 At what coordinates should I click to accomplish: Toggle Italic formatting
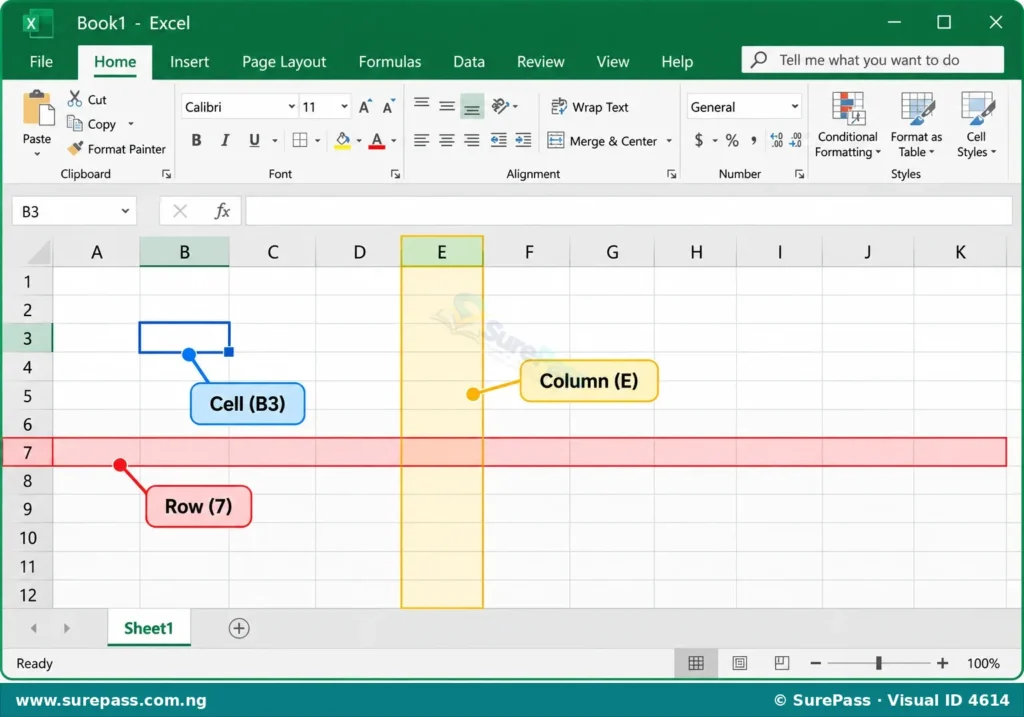[x=225, y=140]
